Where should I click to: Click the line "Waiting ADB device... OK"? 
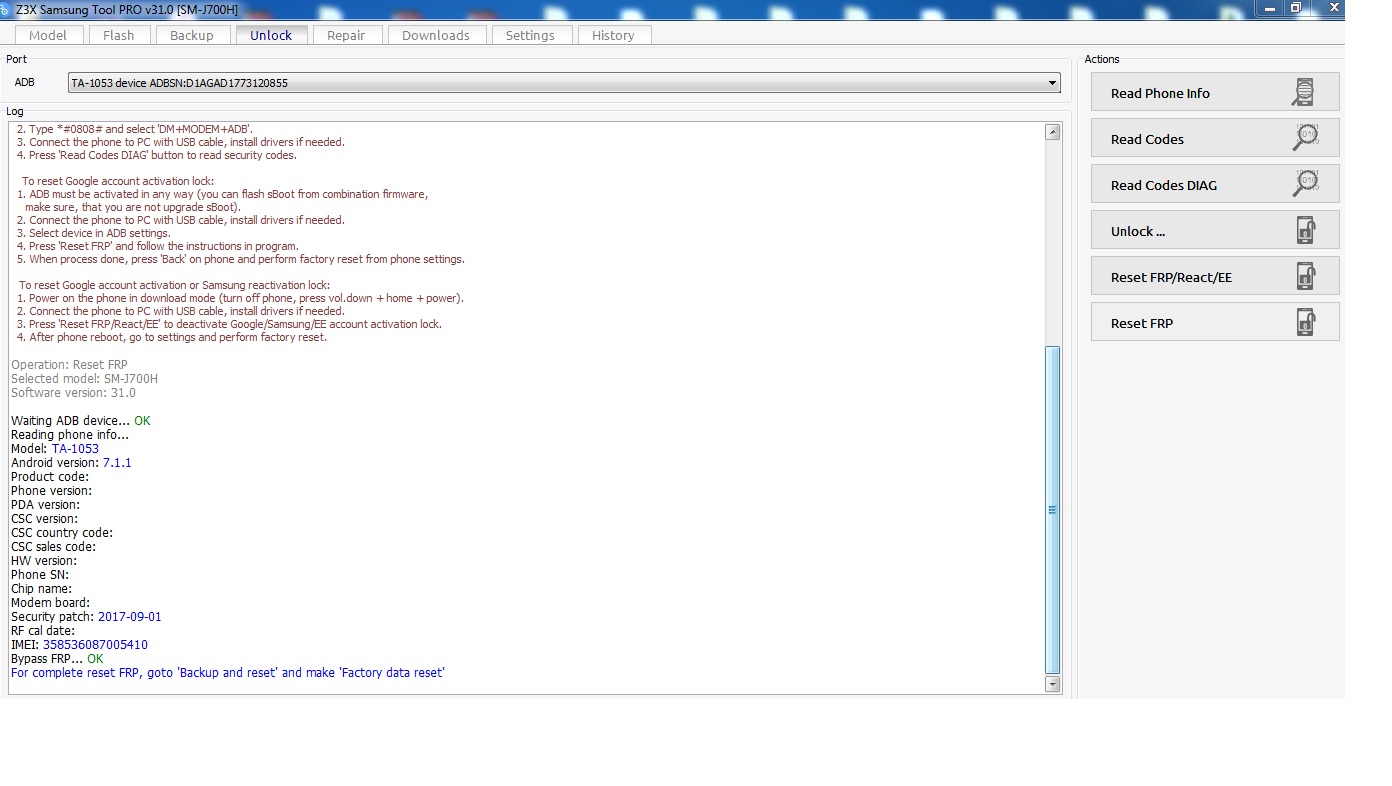click(x=80, y=421)
